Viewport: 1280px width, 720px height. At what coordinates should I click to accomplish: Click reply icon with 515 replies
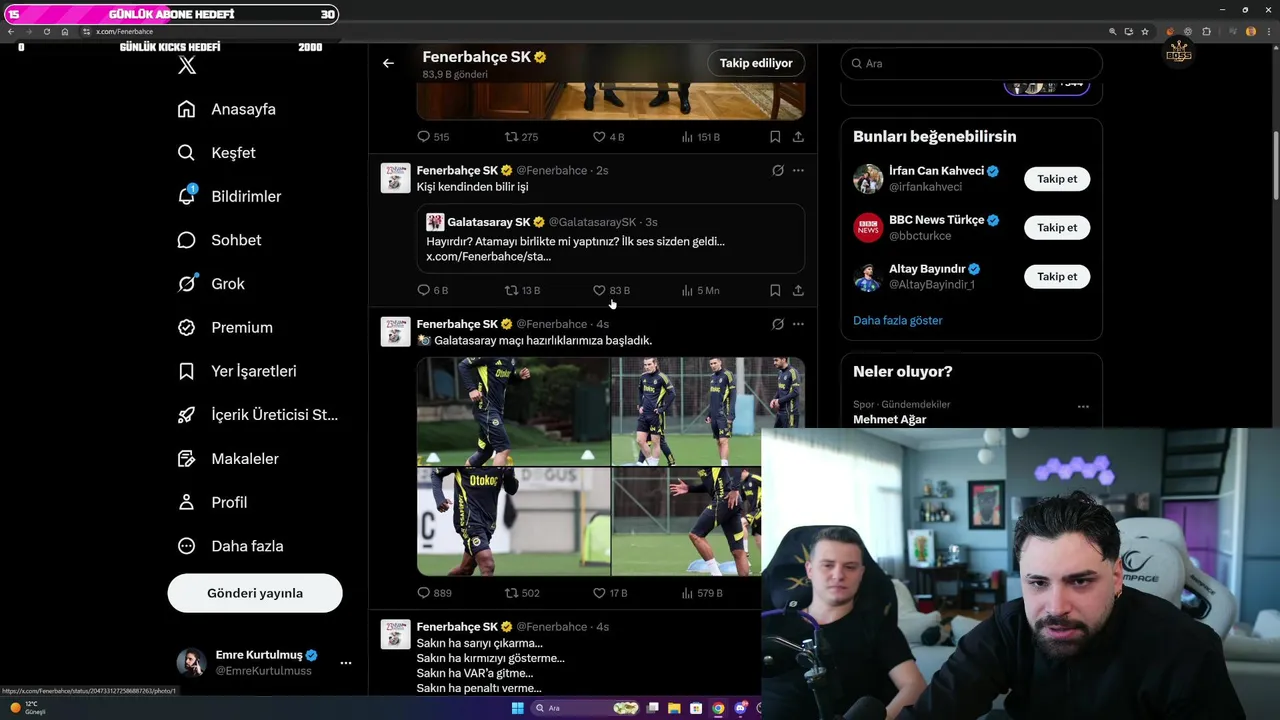point(423,137)
